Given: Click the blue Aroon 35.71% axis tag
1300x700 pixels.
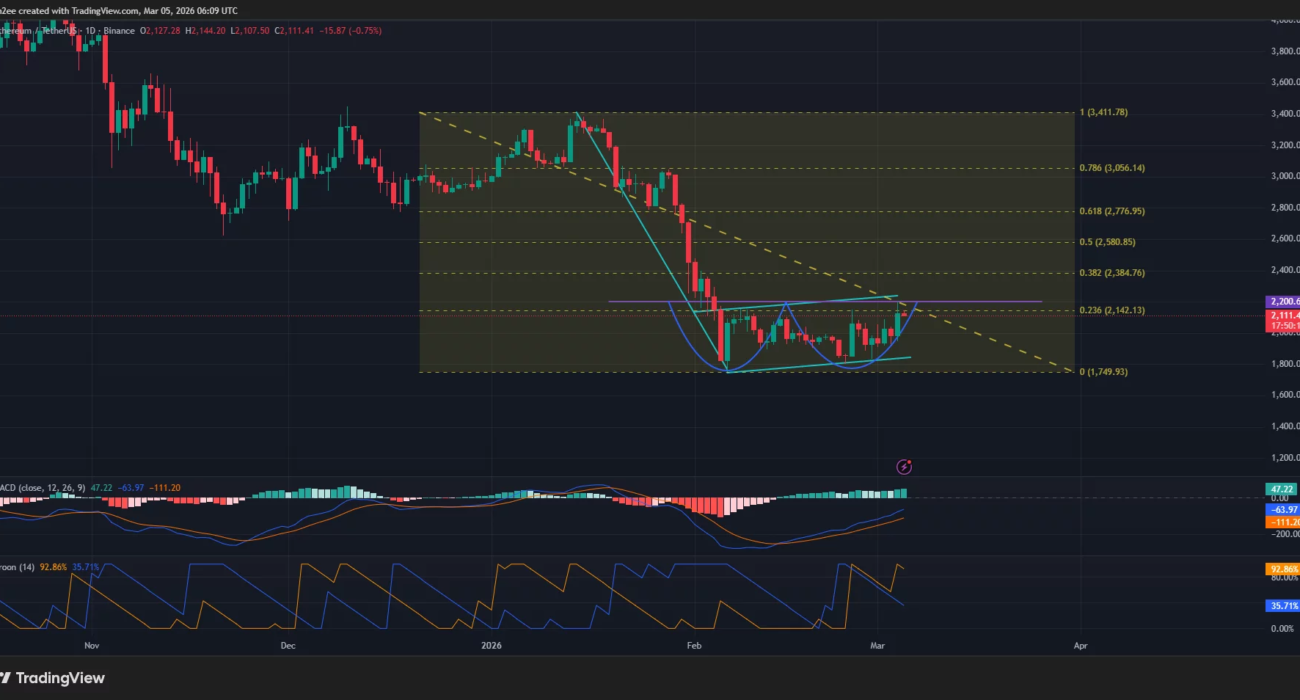Looking at the screenshot, I should [x=1282, y=606].
